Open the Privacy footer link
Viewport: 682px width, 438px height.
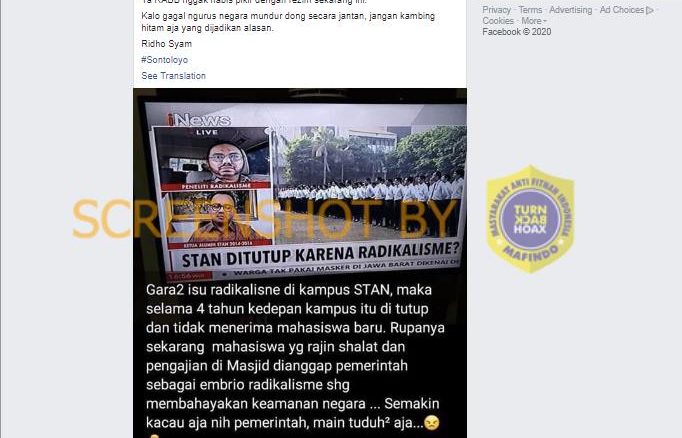point(496,10)
